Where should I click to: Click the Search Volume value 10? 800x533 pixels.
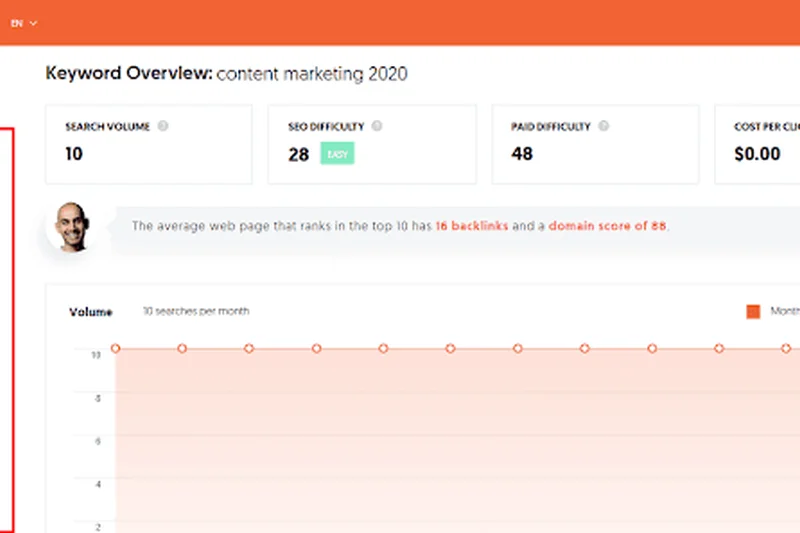pos(74,154)
